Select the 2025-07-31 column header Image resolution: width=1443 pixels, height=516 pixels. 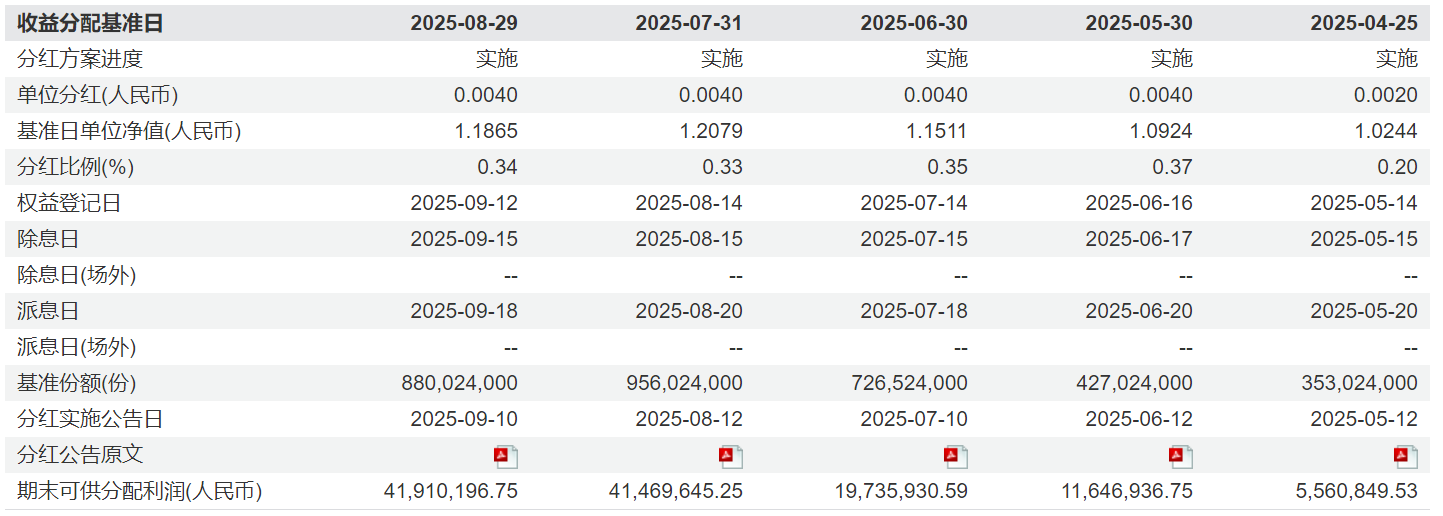tap(689, 23)
